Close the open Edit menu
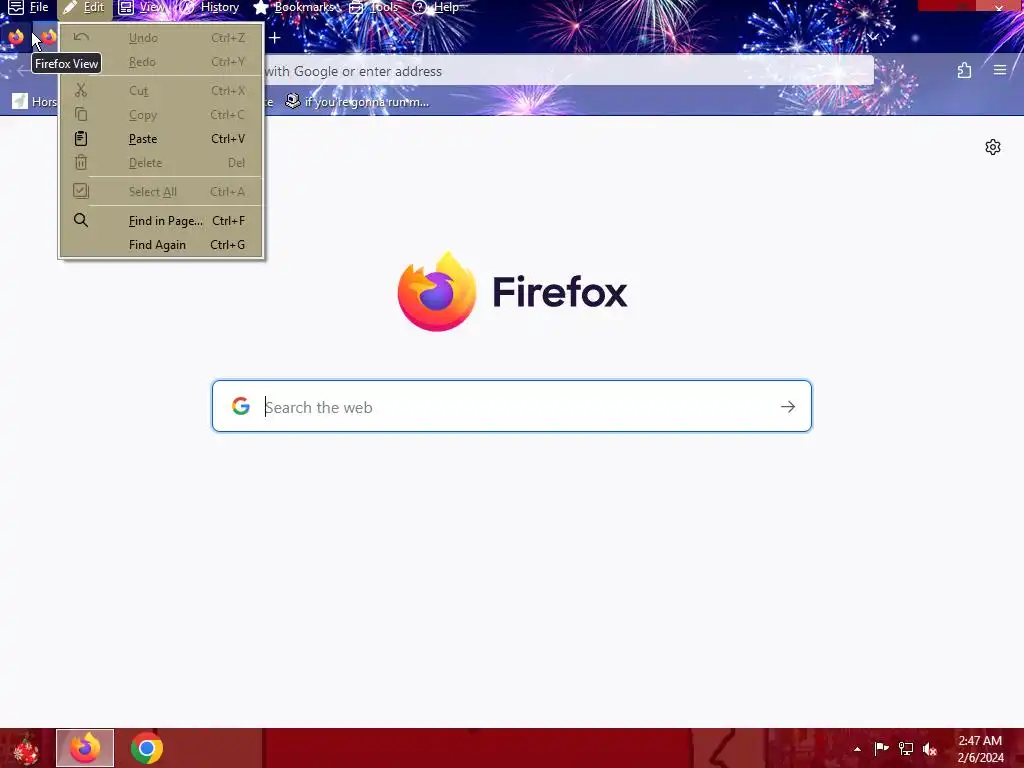This screenshot has width=1024, height=768. tap(84, 8)
